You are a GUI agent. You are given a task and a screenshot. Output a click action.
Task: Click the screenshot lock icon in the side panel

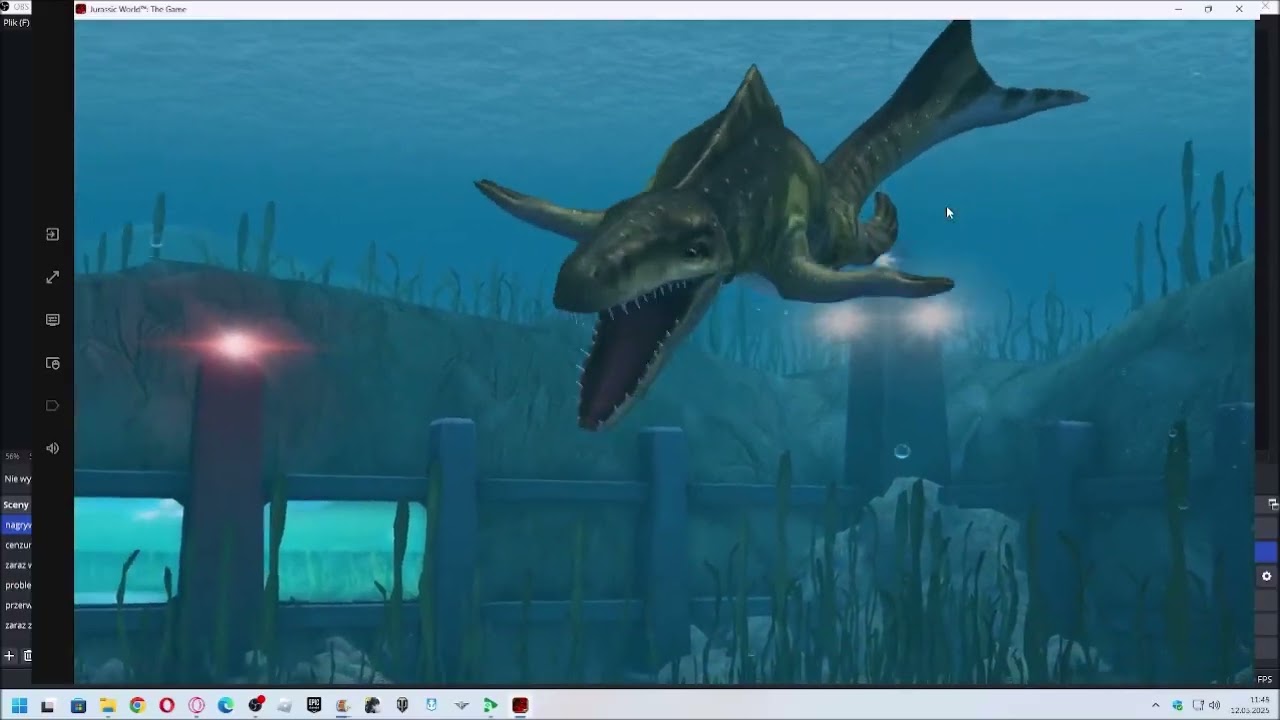coord(53,363)
